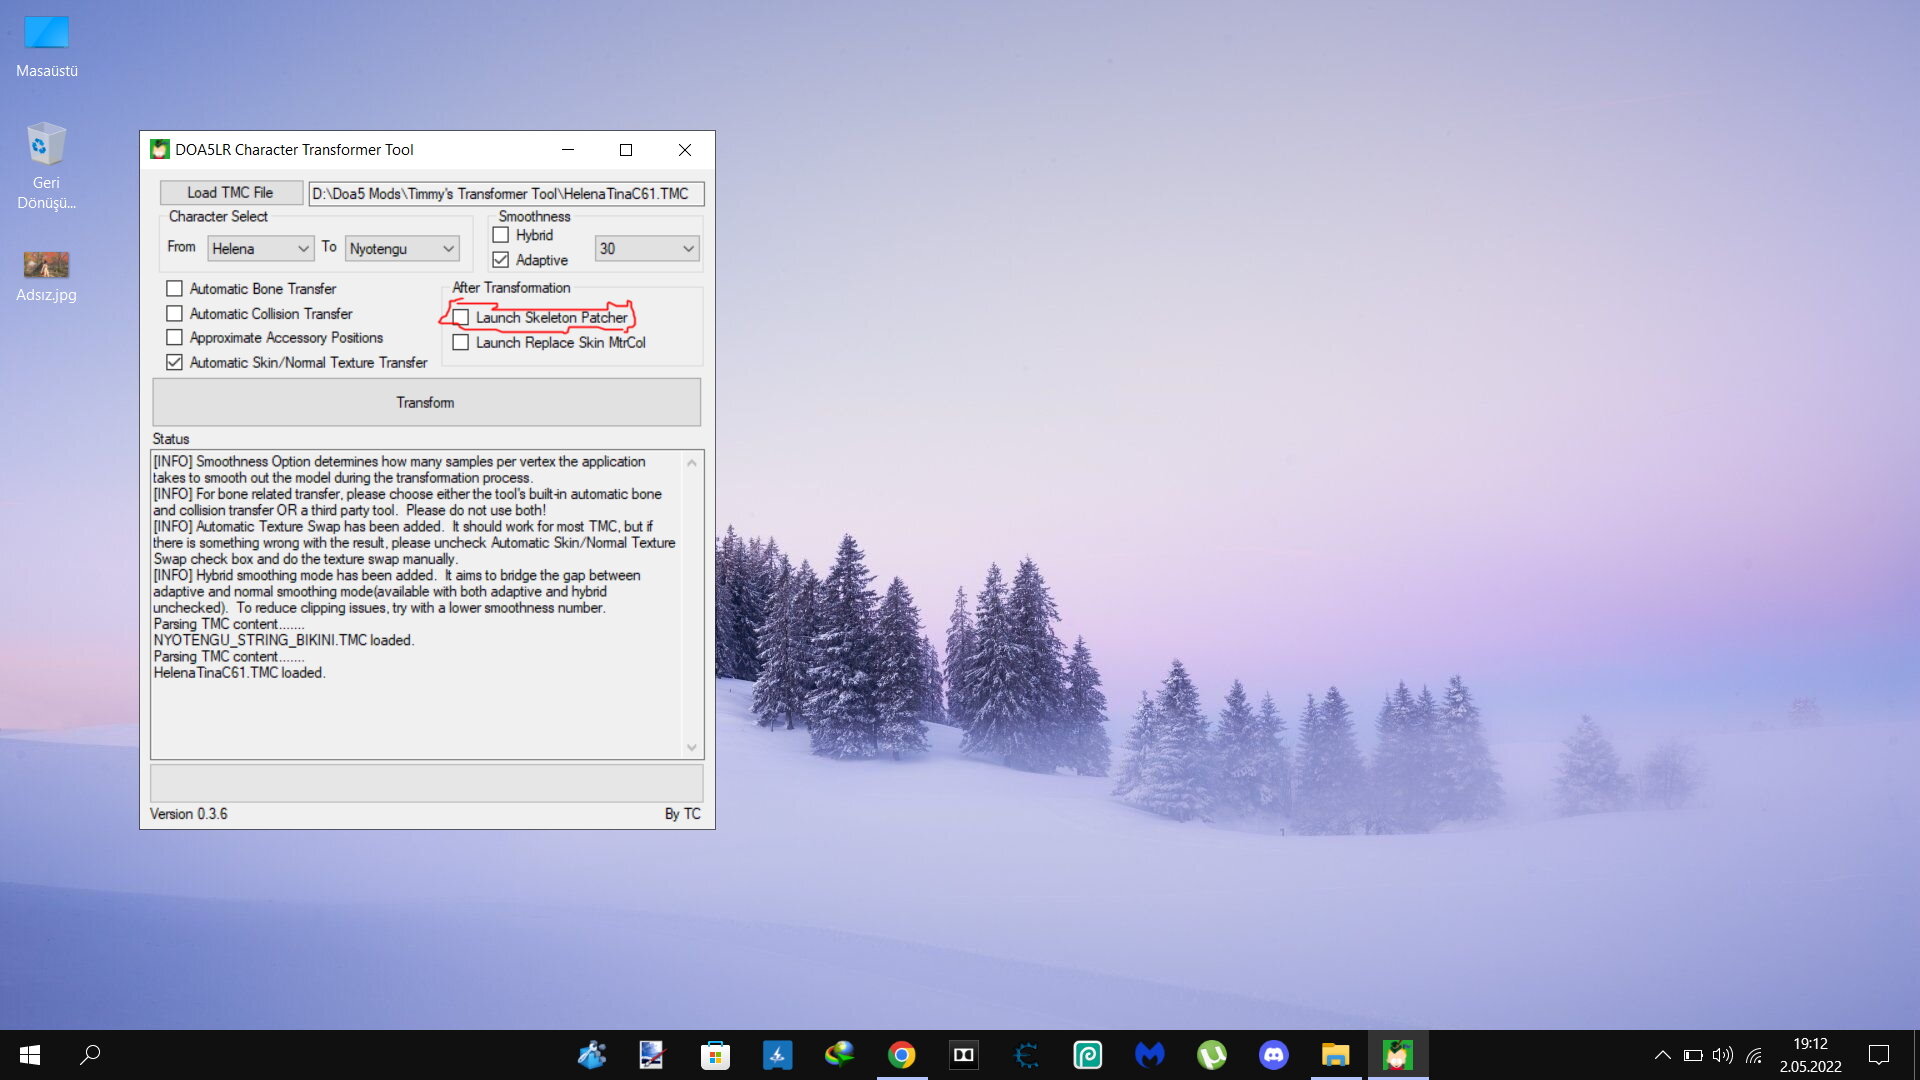Click the TMC file path field
This screenshot has width=1920, height=1080.
tap(506, 193)
